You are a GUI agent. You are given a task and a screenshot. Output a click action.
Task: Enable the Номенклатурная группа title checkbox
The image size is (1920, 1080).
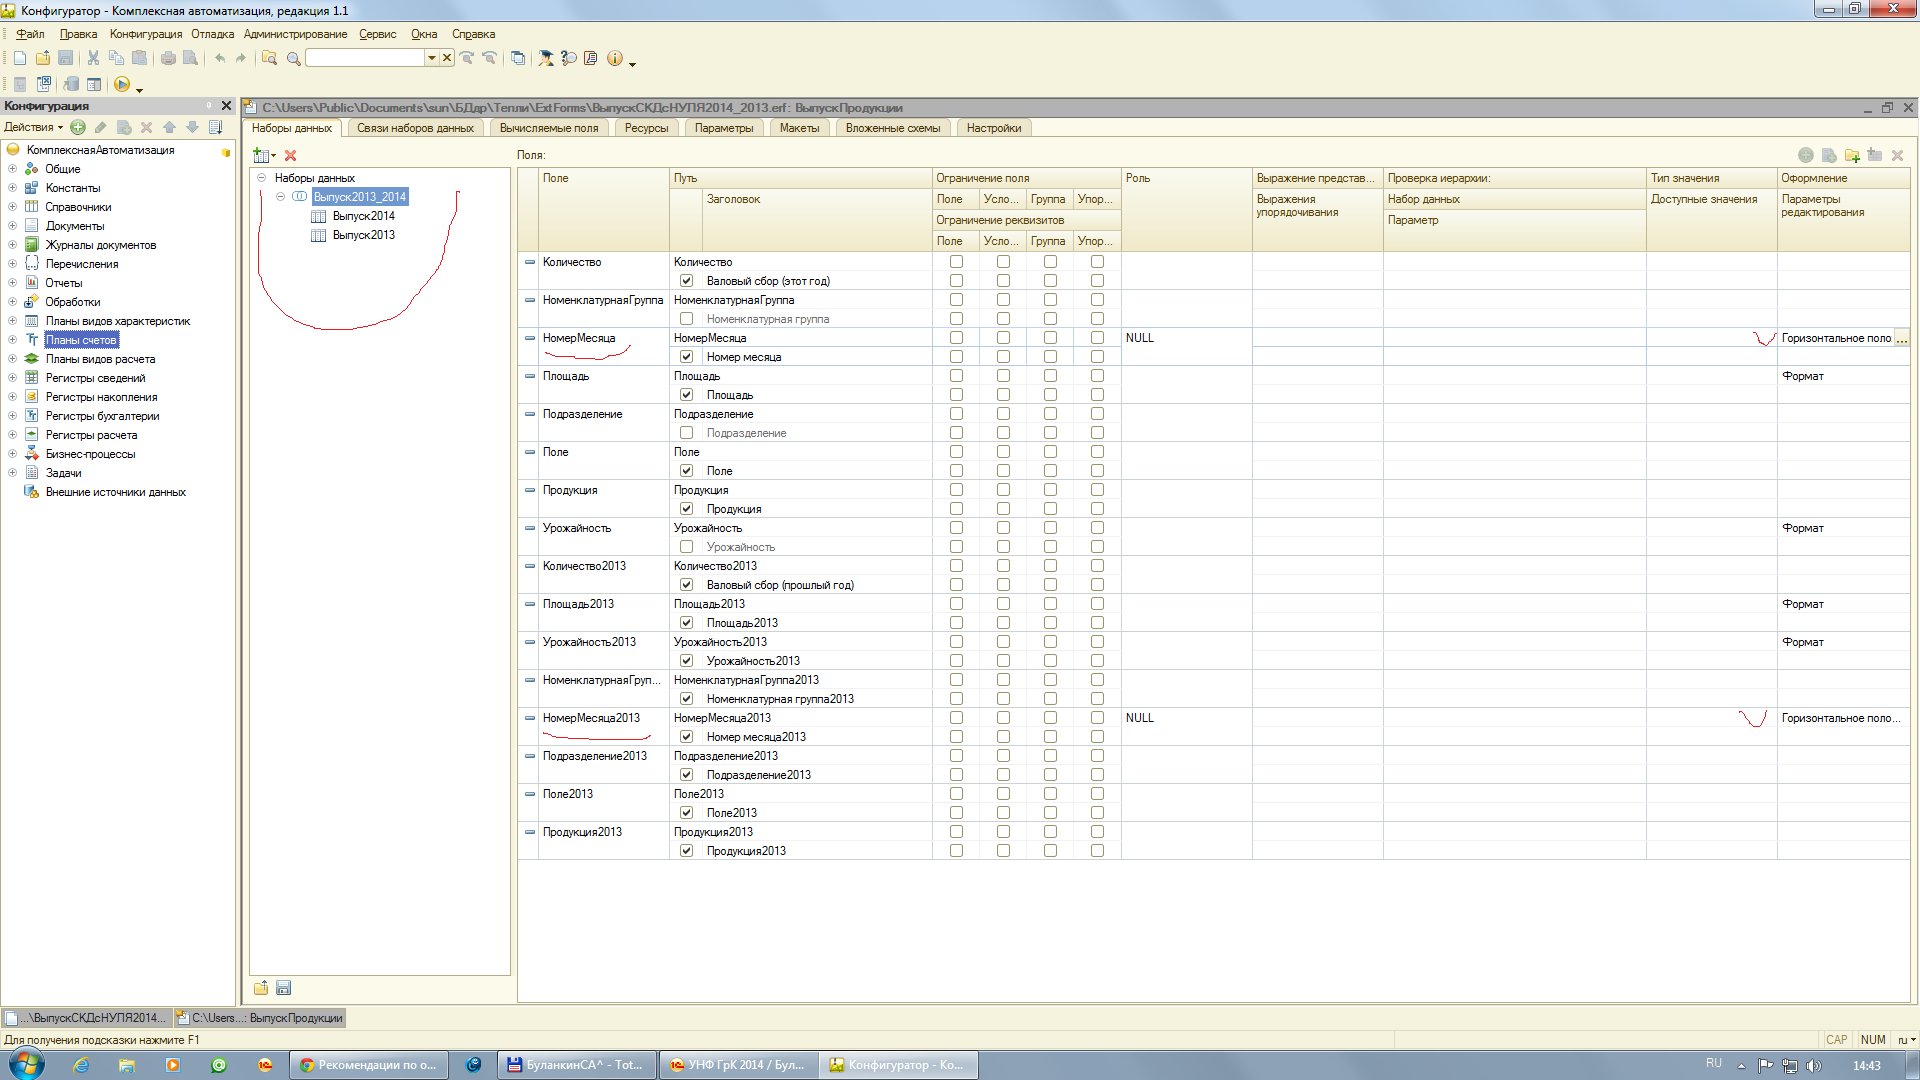(686, 319)
